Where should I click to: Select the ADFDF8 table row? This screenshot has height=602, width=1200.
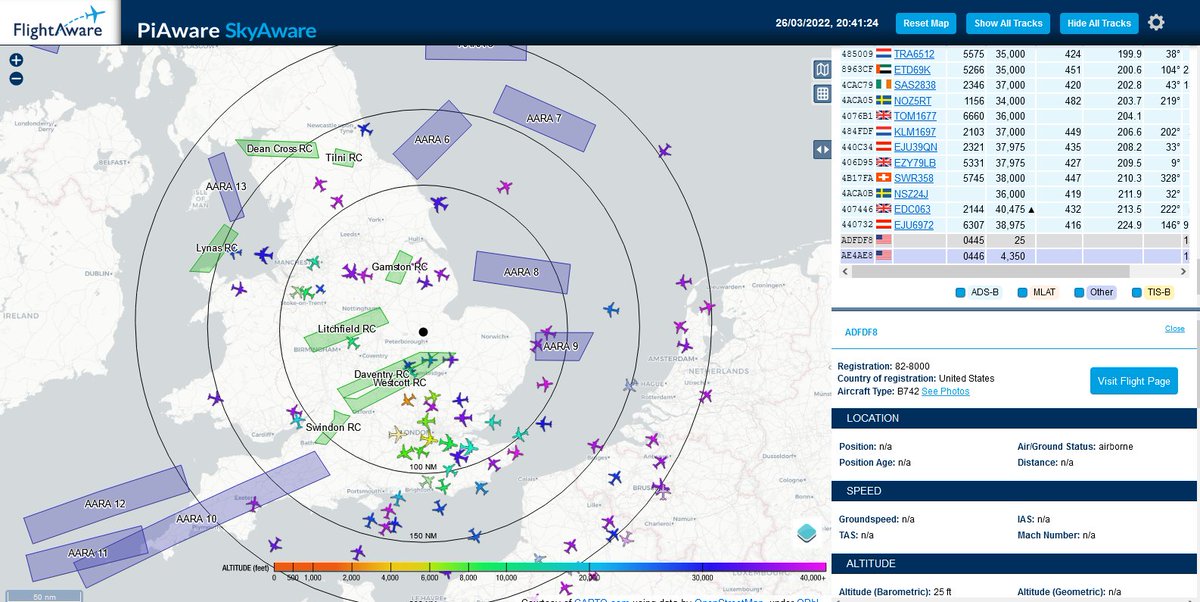(x=1014, y=240)
